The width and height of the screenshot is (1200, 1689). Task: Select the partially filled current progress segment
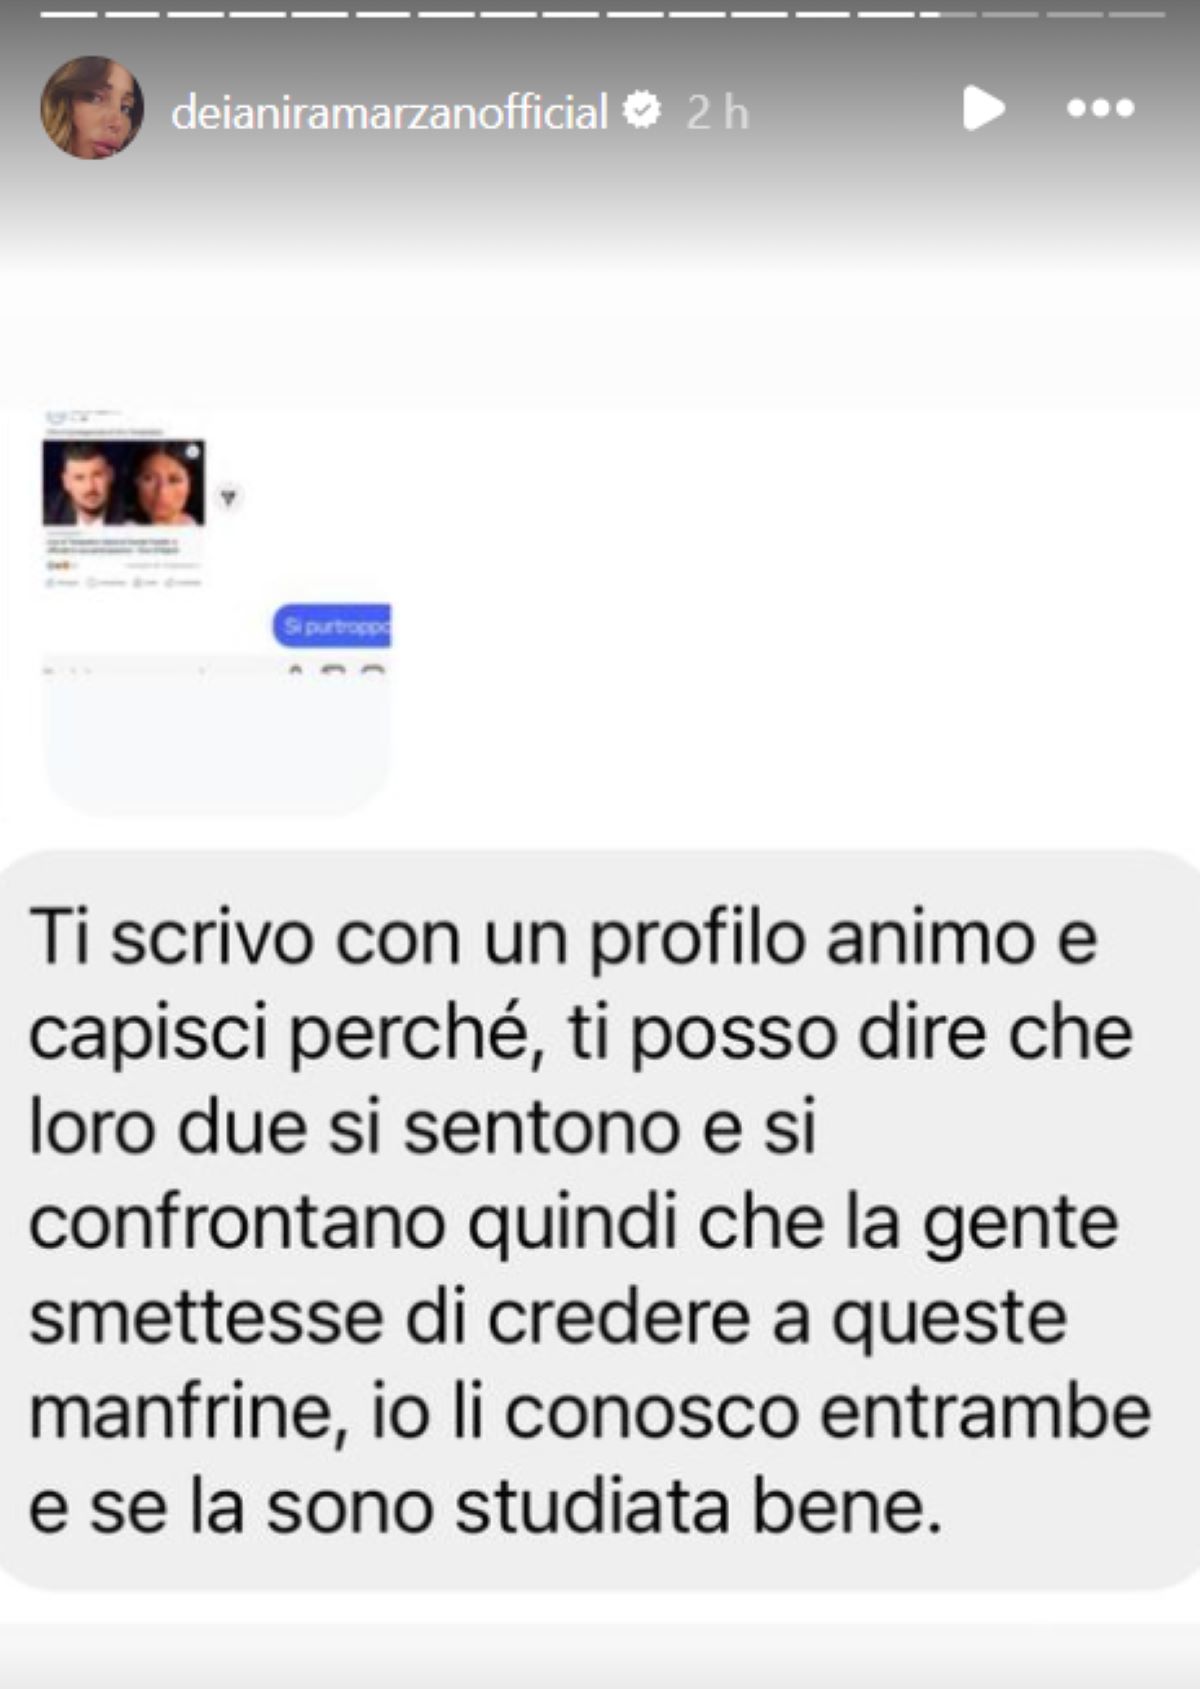tap(947, 14)
